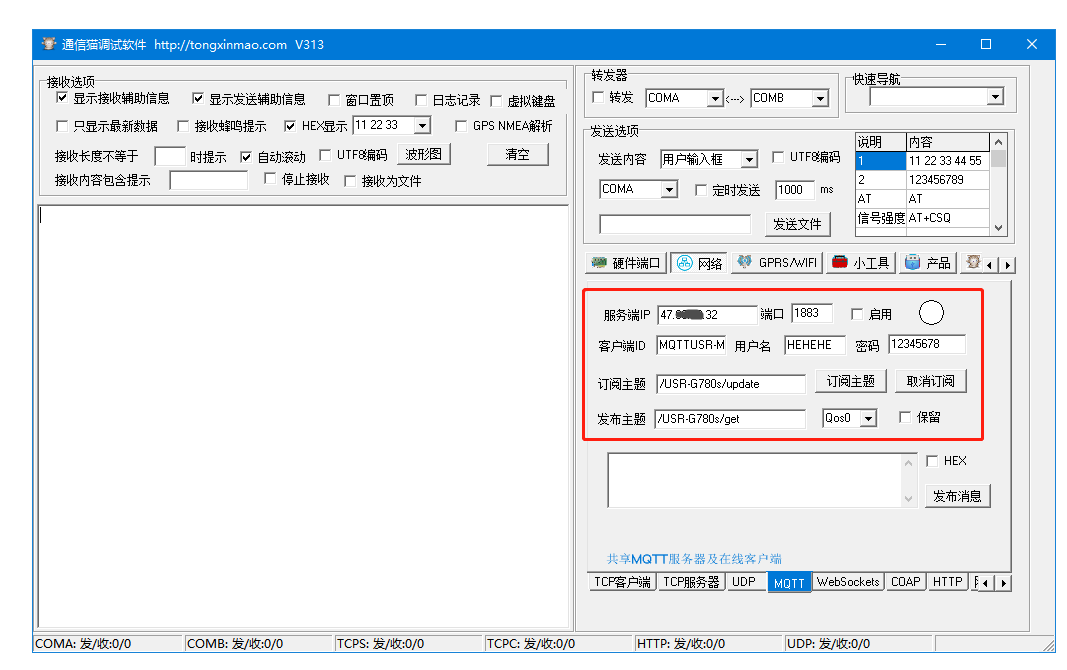Expand the 快速导航 quick navigation dropdown
1067x670 pixels.
[995, 97]
